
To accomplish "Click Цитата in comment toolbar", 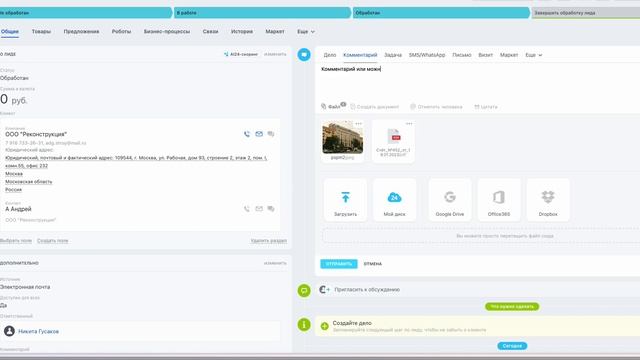I will [486, 107].
